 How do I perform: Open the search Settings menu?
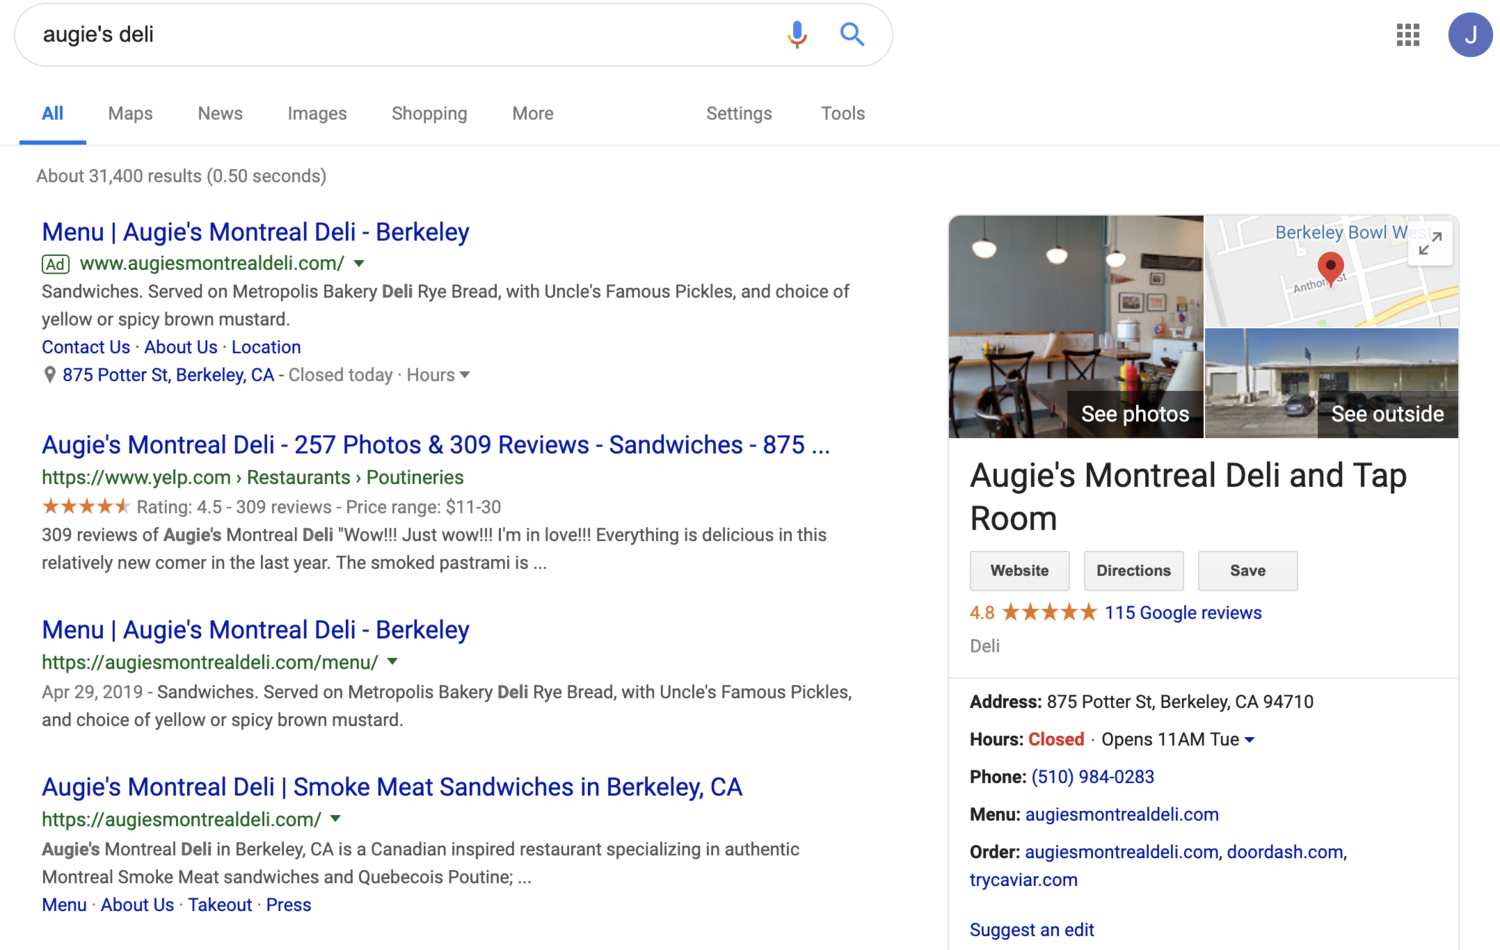[738, 113]
